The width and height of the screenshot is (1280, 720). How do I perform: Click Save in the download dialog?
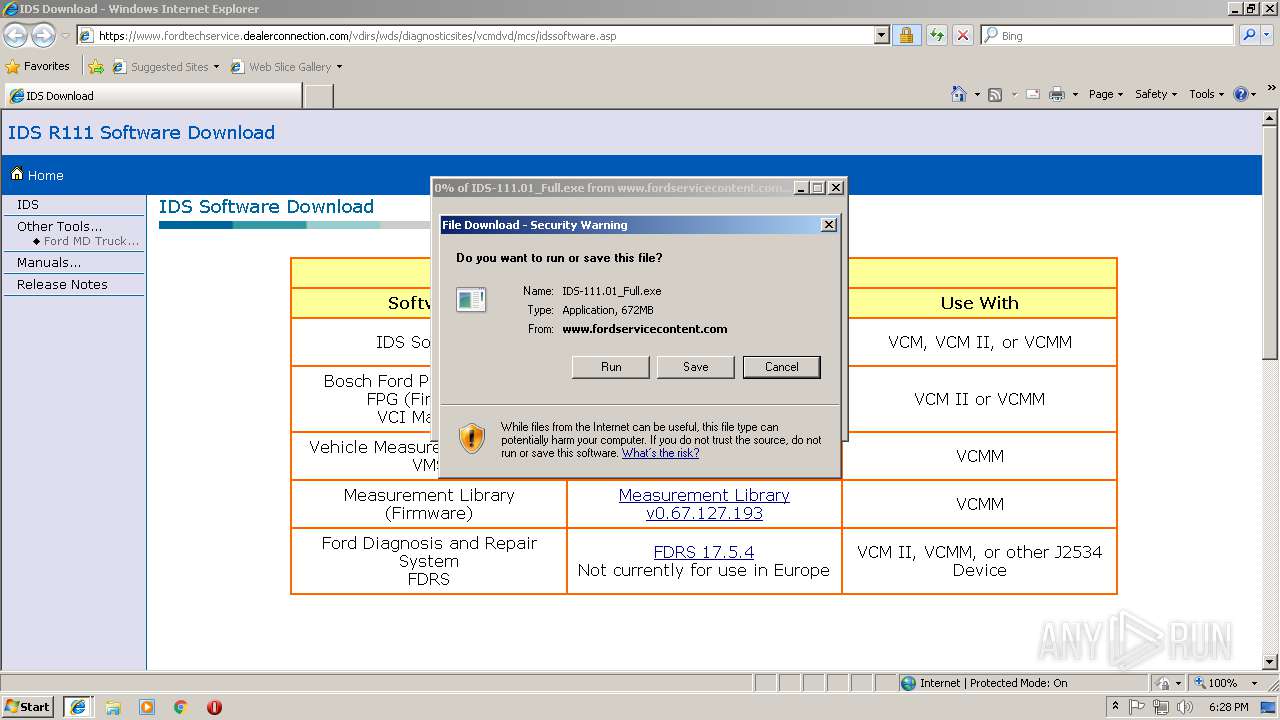pyautogui.click(x=696, y=367)
